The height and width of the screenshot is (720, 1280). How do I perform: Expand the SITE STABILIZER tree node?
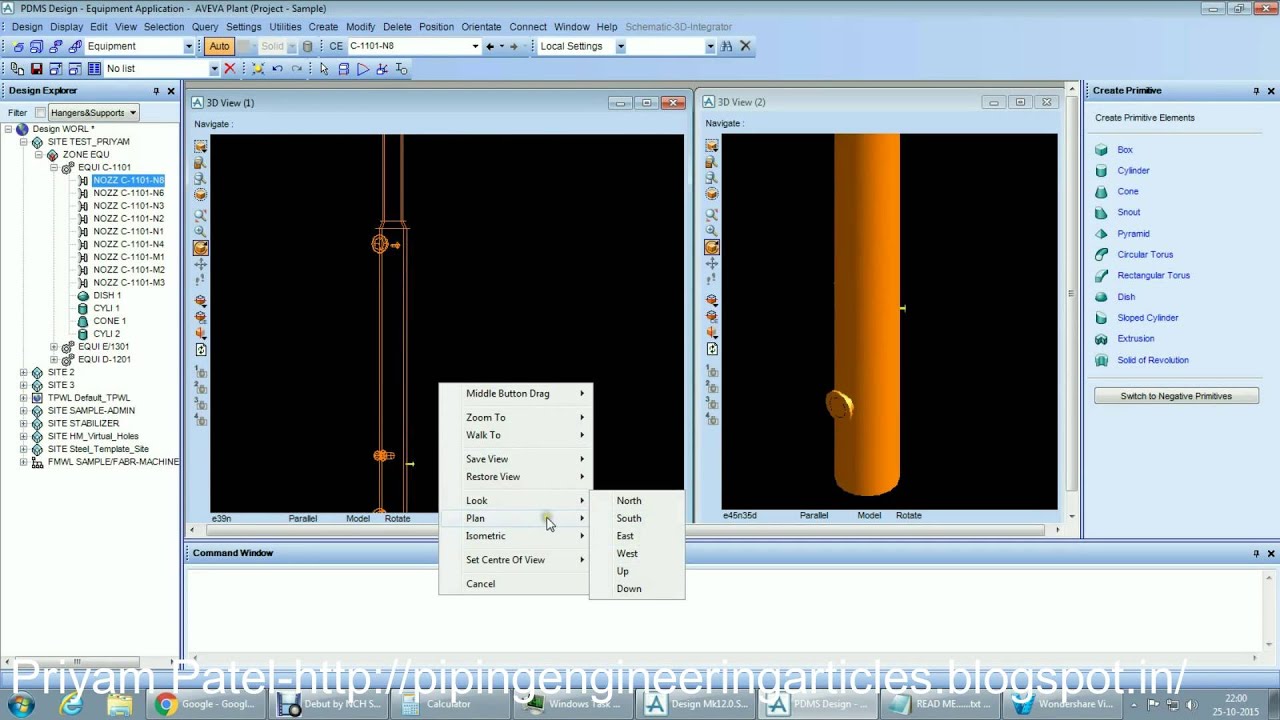point(24,424)
